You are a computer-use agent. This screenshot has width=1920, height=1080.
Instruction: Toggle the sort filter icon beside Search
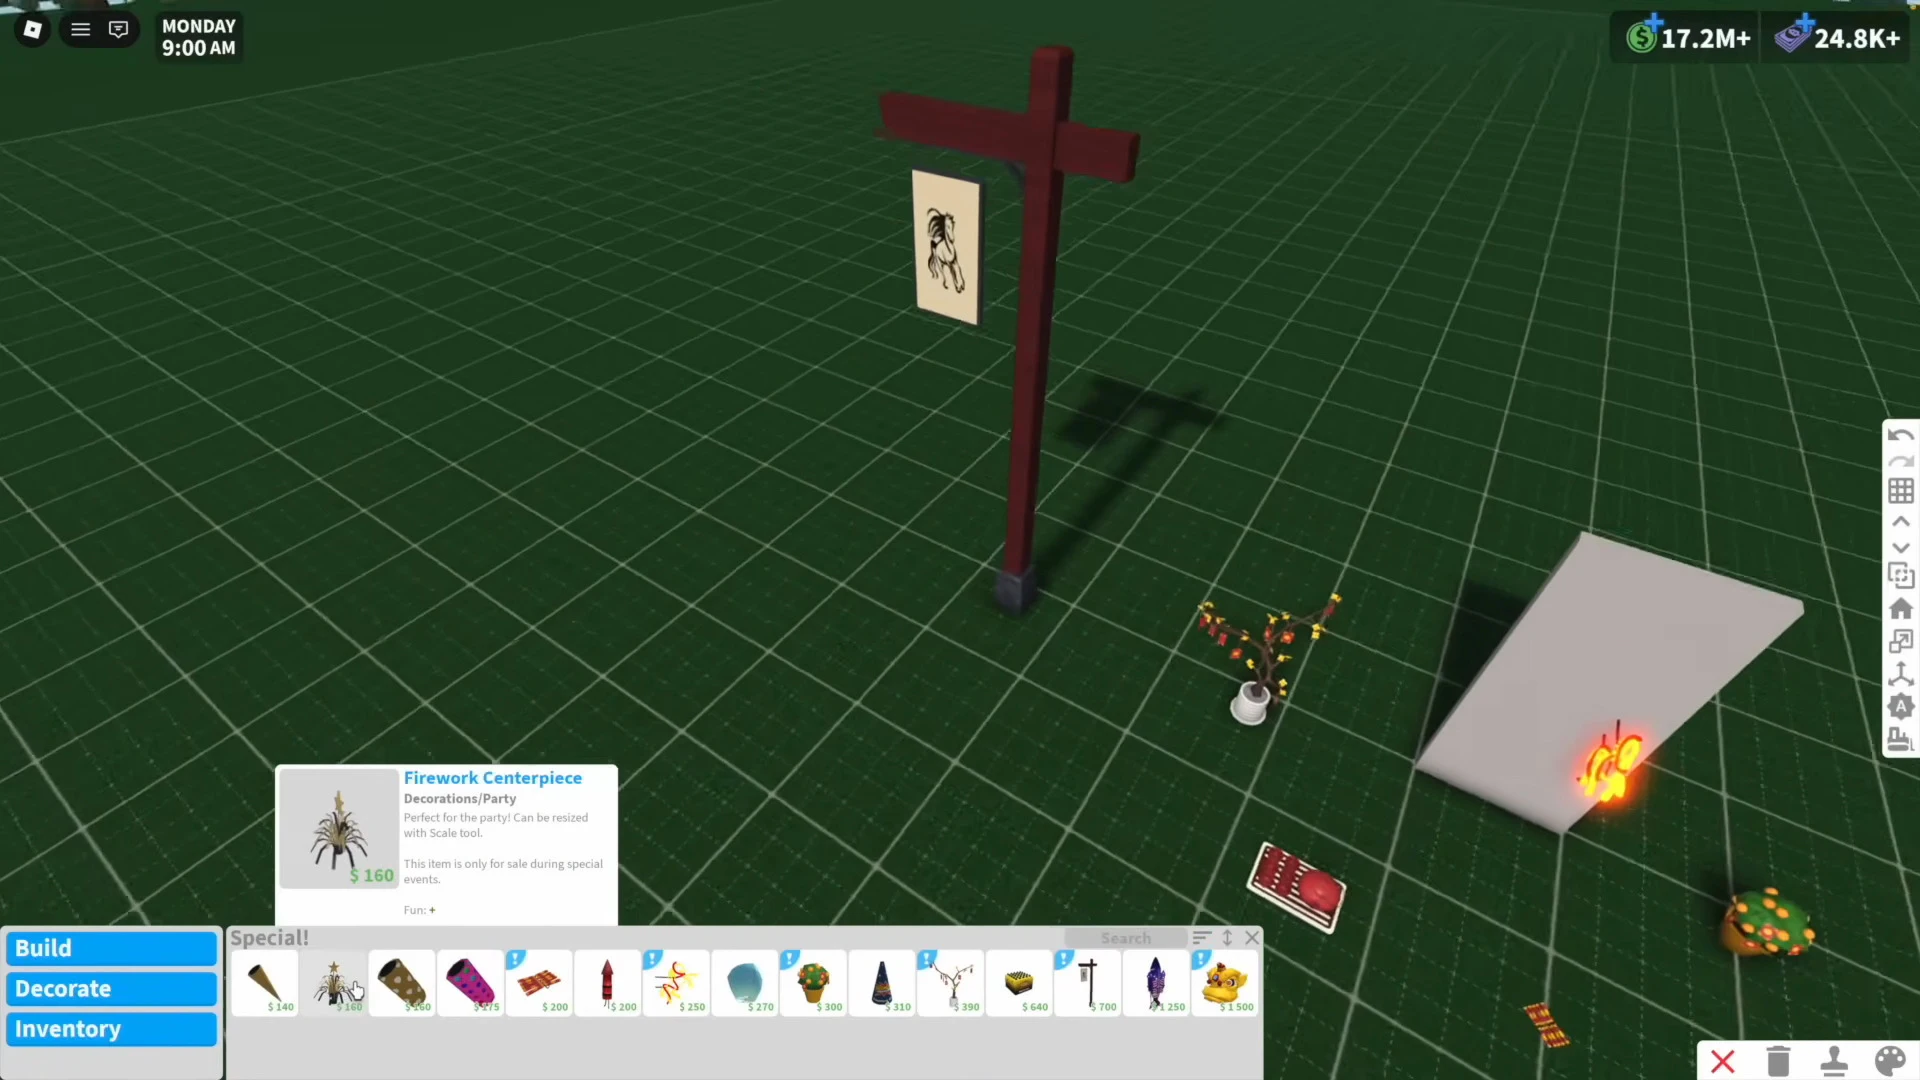(1203, 938)
